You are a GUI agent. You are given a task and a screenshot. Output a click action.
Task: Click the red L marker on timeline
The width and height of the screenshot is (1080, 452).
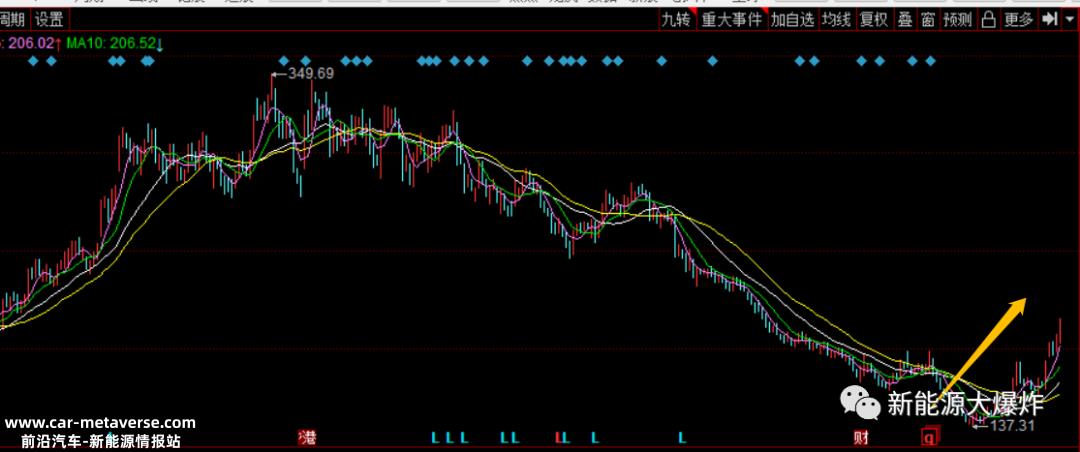coord(558,437)
